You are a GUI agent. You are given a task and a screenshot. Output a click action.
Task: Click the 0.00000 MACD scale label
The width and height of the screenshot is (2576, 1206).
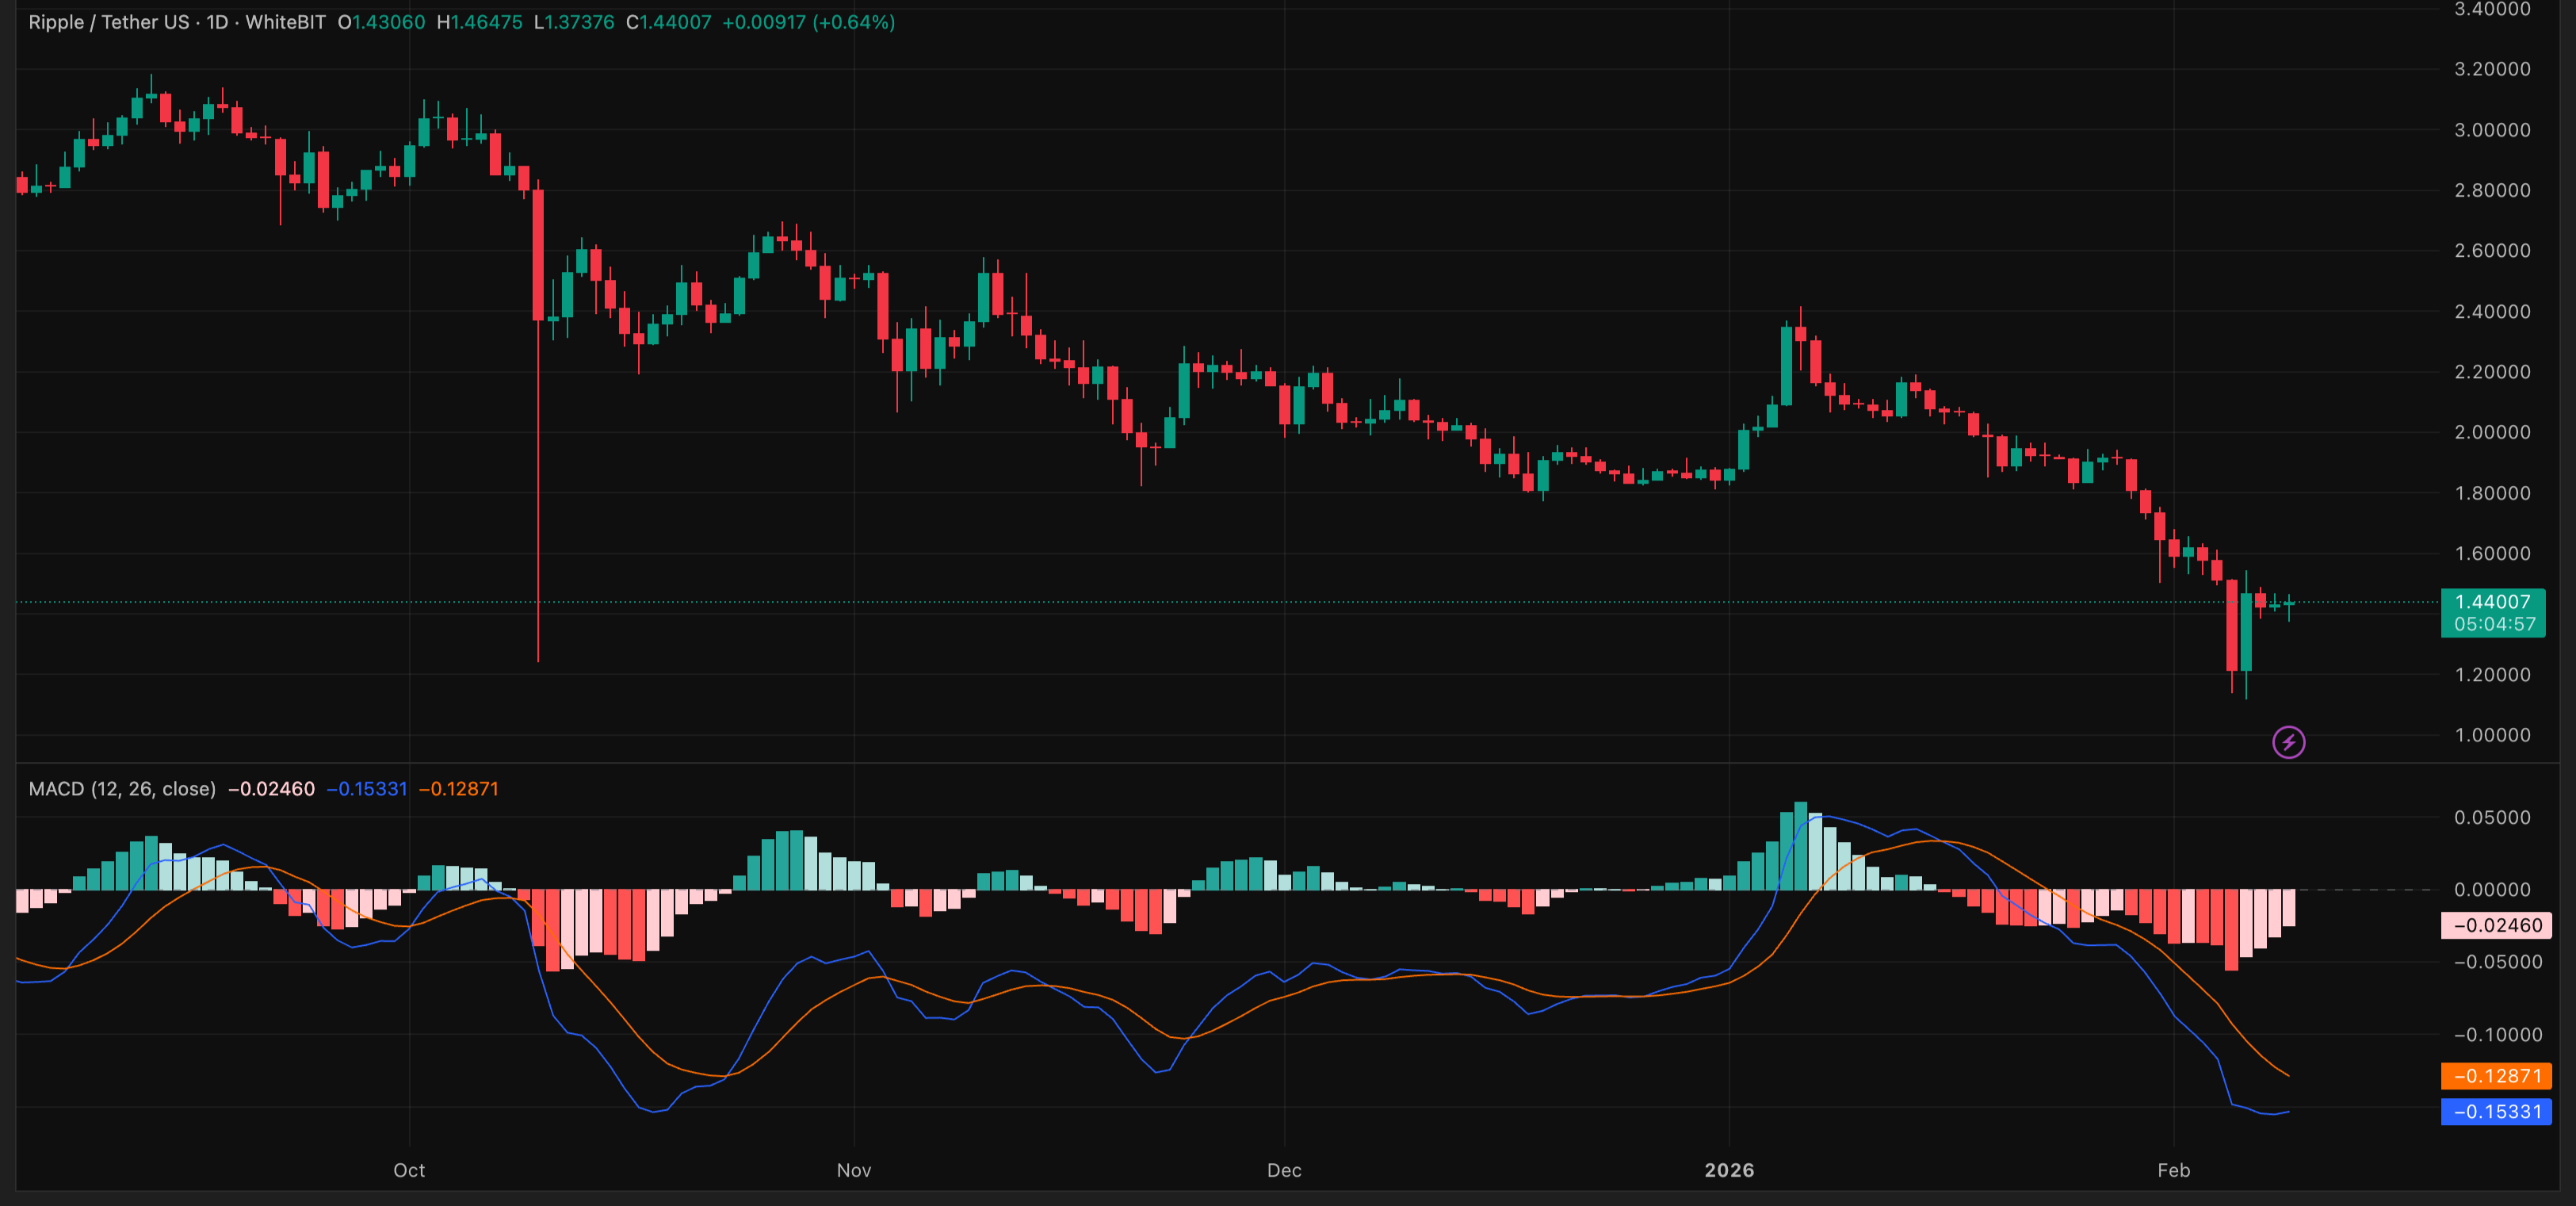pos(2492,890)
